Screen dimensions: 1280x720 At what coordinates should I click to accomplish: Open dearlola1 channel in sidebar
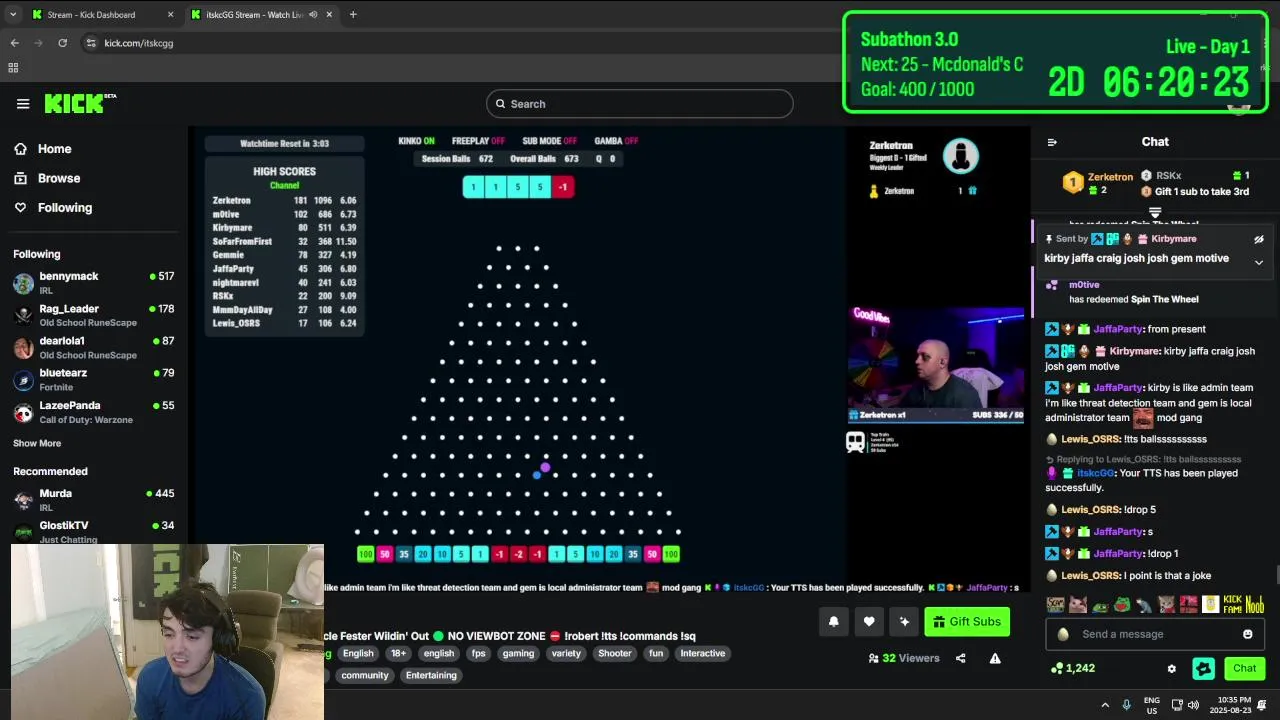94,348
